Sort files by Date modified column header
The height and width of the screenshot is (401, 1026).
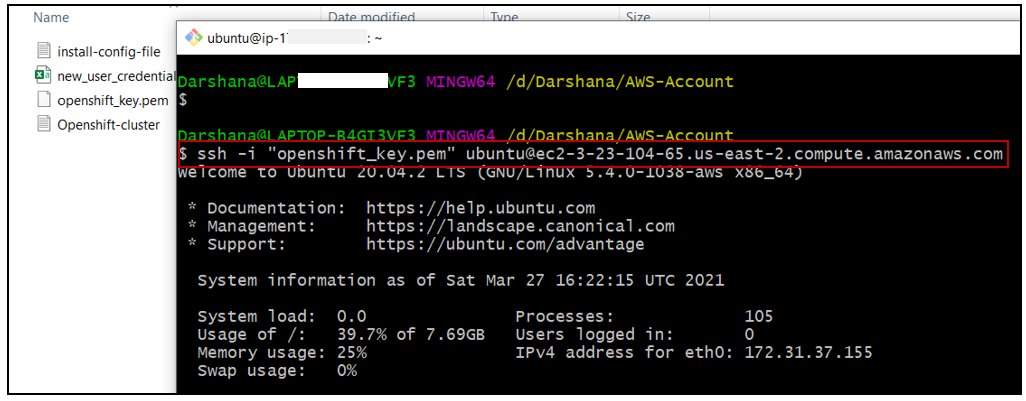(371, 18)
